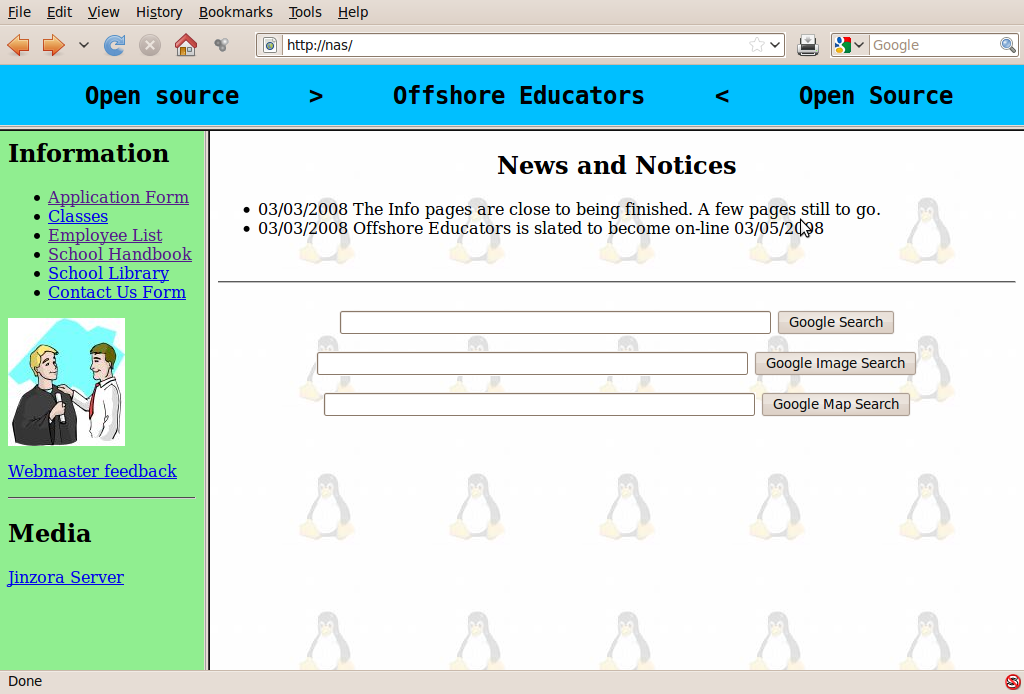Screen dimensions: 1024x694
Task: Click the Google Search text input field
Action: point(555,322)
